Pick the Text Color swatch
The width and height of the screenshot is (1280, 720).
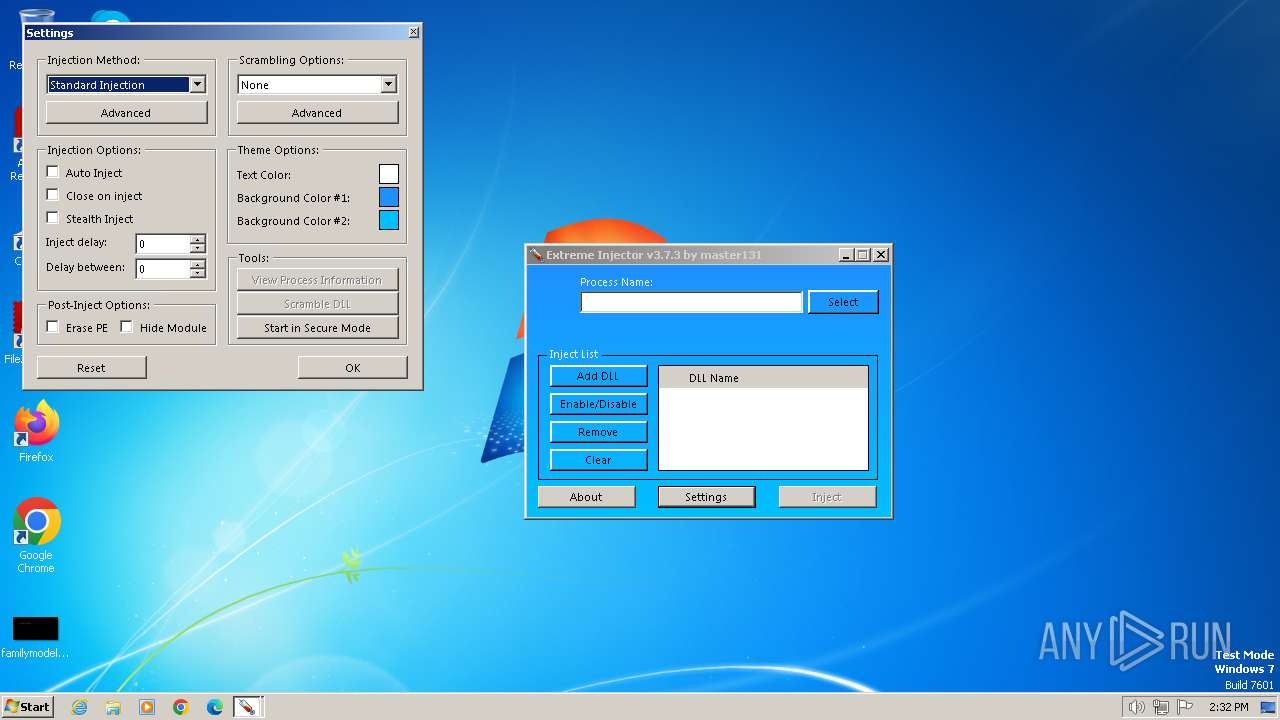click(x=389, y=174)
